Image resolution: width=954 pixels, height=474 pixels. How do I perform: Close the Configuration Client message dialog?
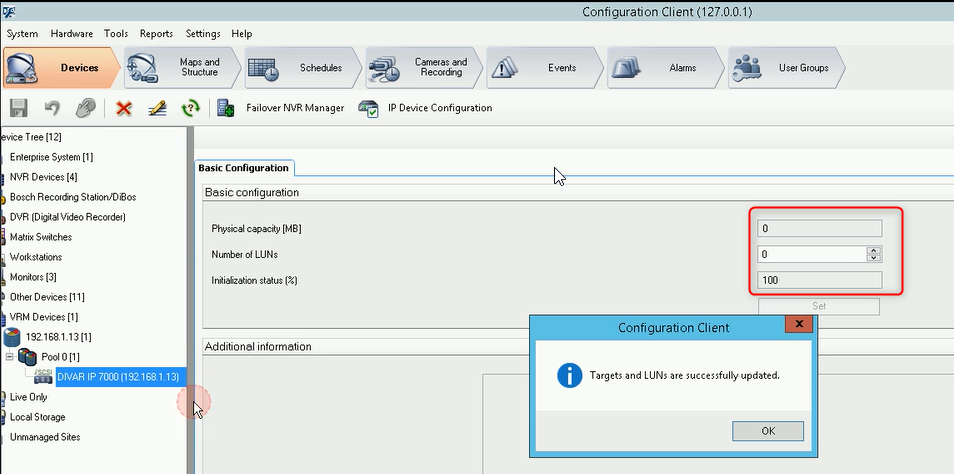[798, 326]
